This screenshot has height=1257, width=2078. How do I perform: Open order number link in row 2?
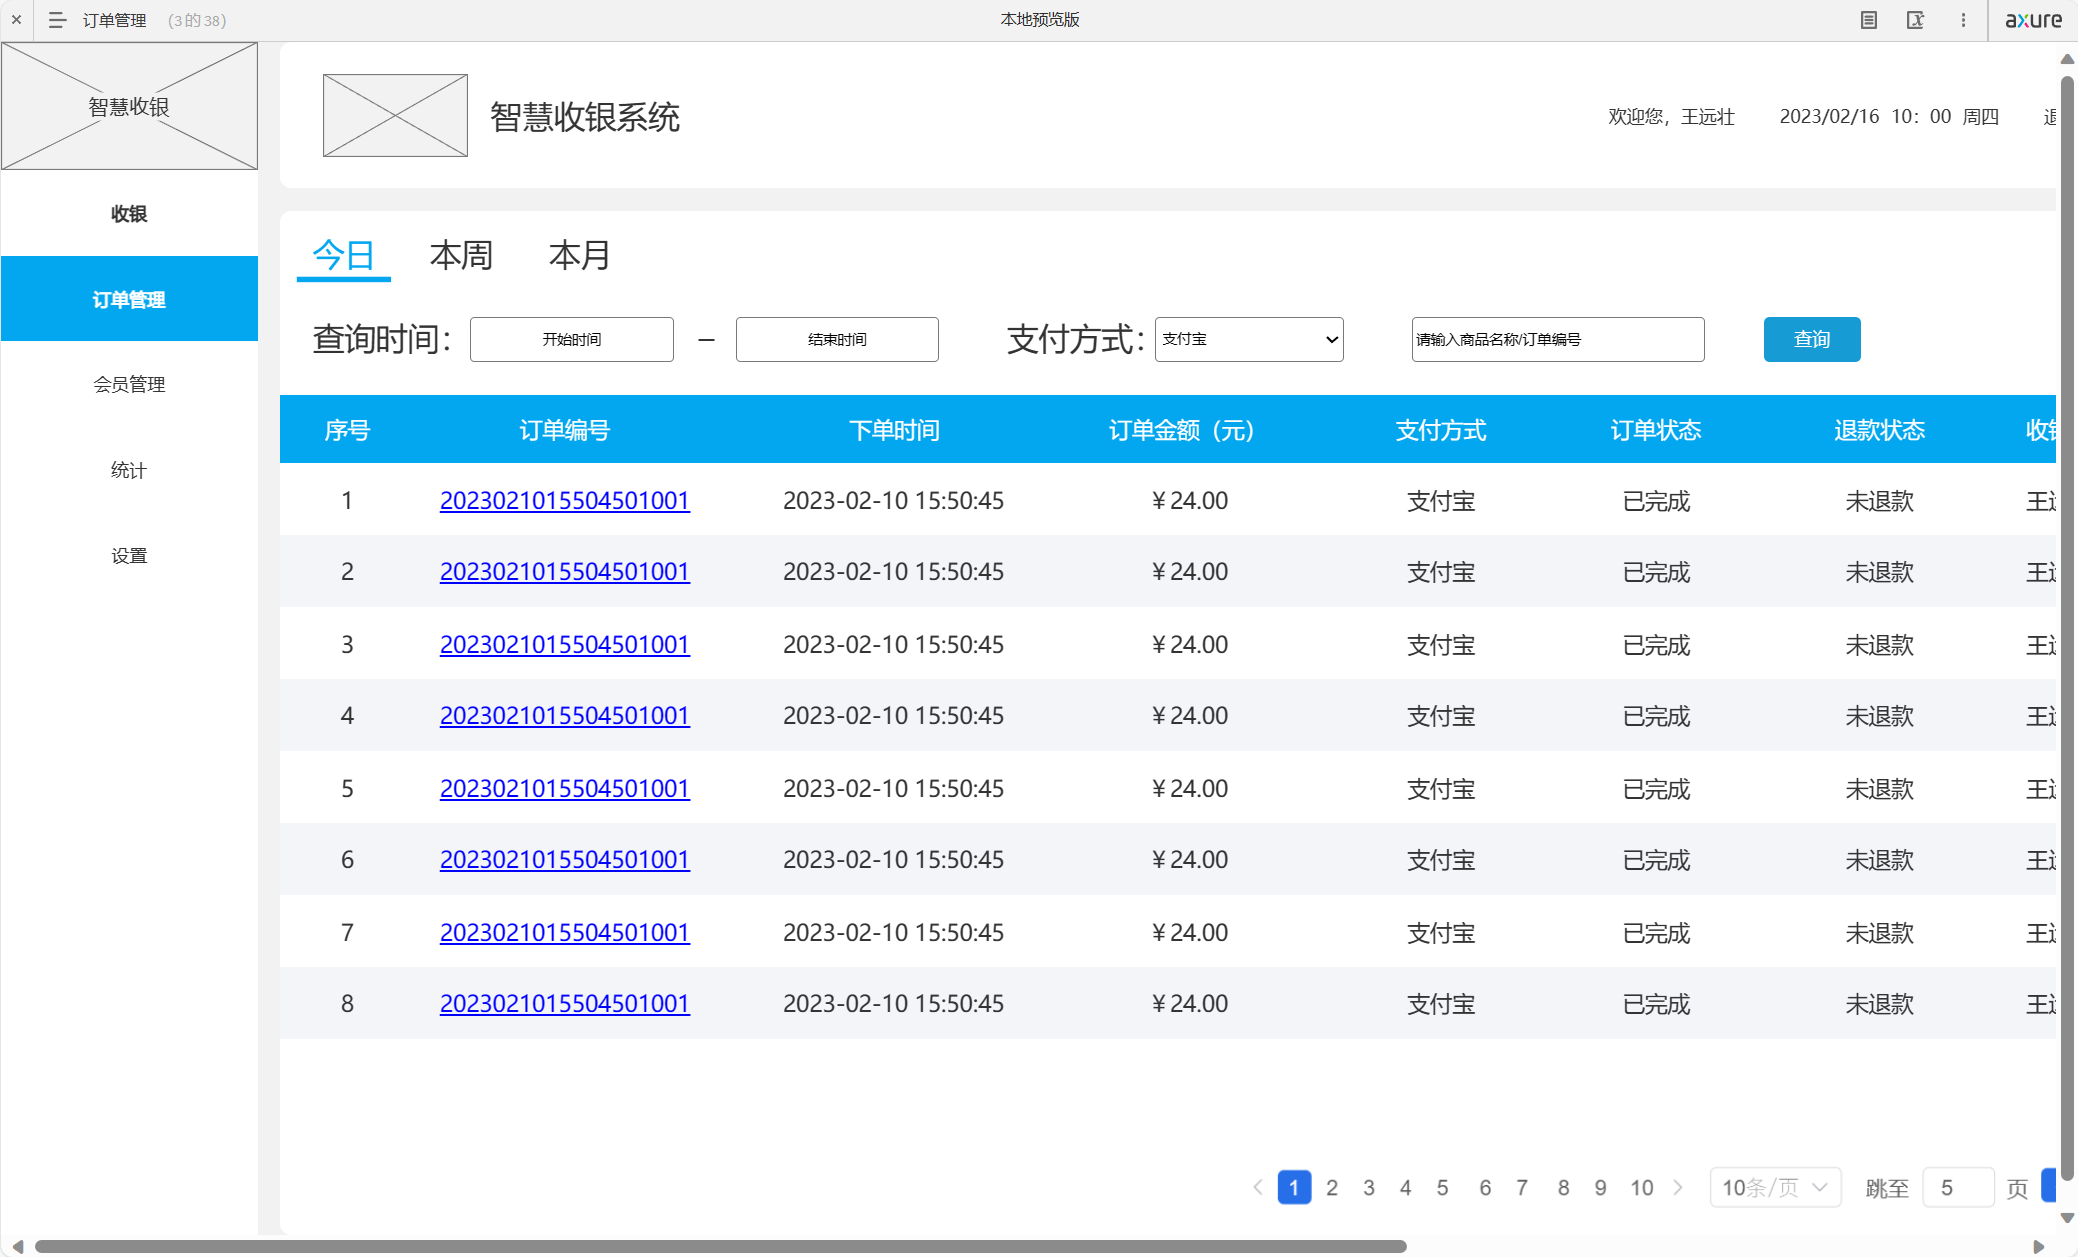click(565, 571)
